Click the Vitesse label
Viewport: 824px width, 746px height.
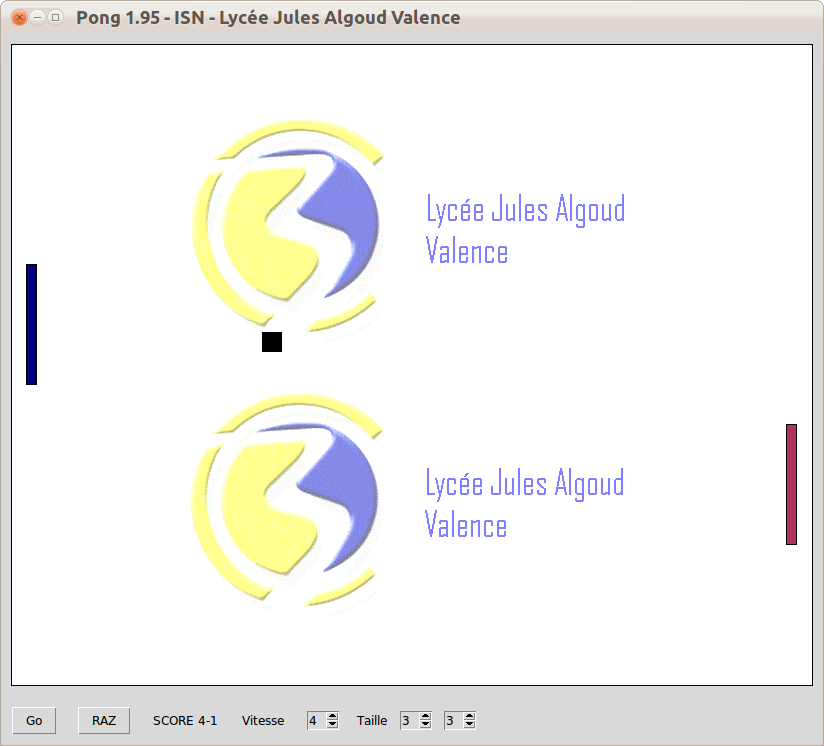pos(263,720)
